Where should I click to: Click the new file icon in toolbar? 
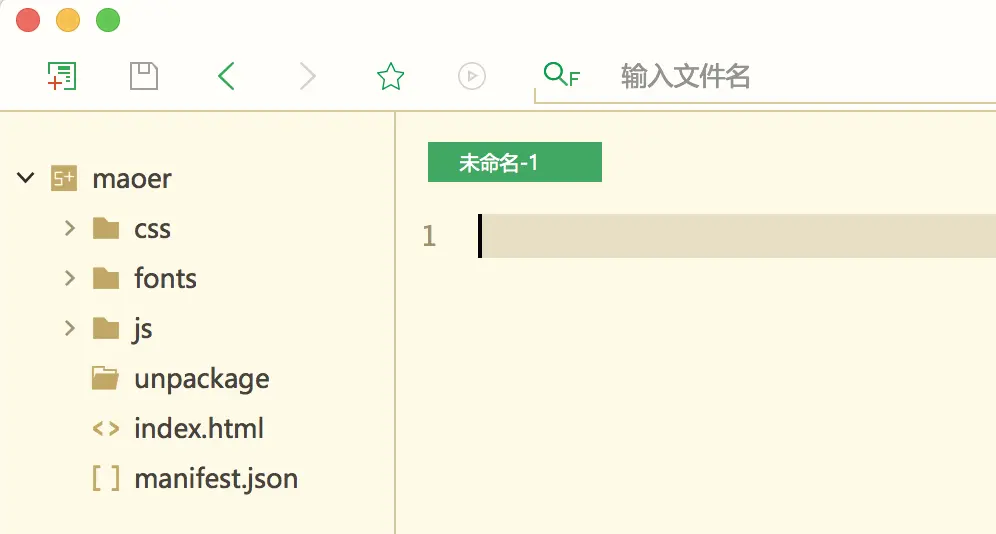coord(62,76)
